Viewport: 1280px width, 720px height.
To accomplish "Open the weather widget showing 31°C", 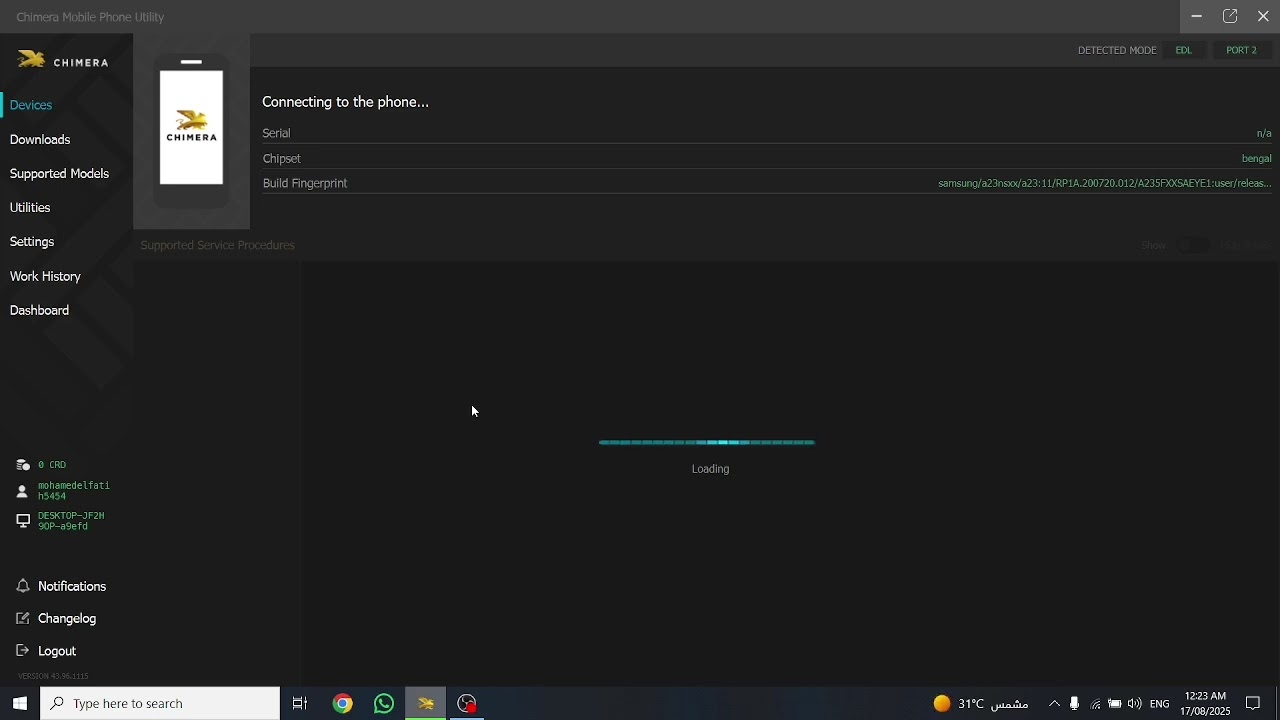I will (x=981, y=704).
